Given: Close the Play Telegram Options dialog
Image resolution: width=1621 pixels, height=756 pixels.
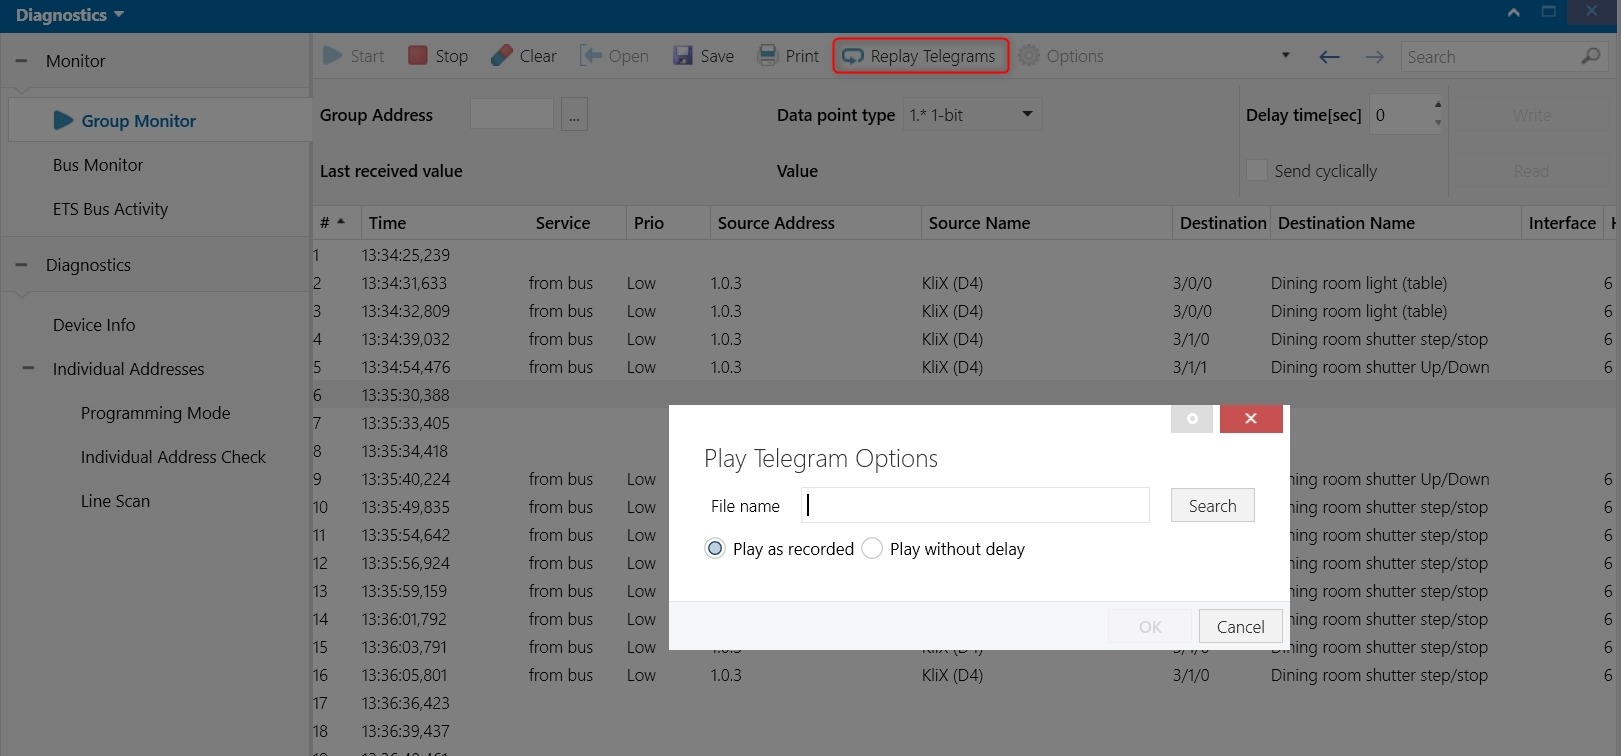Looking at the screenshot, I should (1251, 419).
